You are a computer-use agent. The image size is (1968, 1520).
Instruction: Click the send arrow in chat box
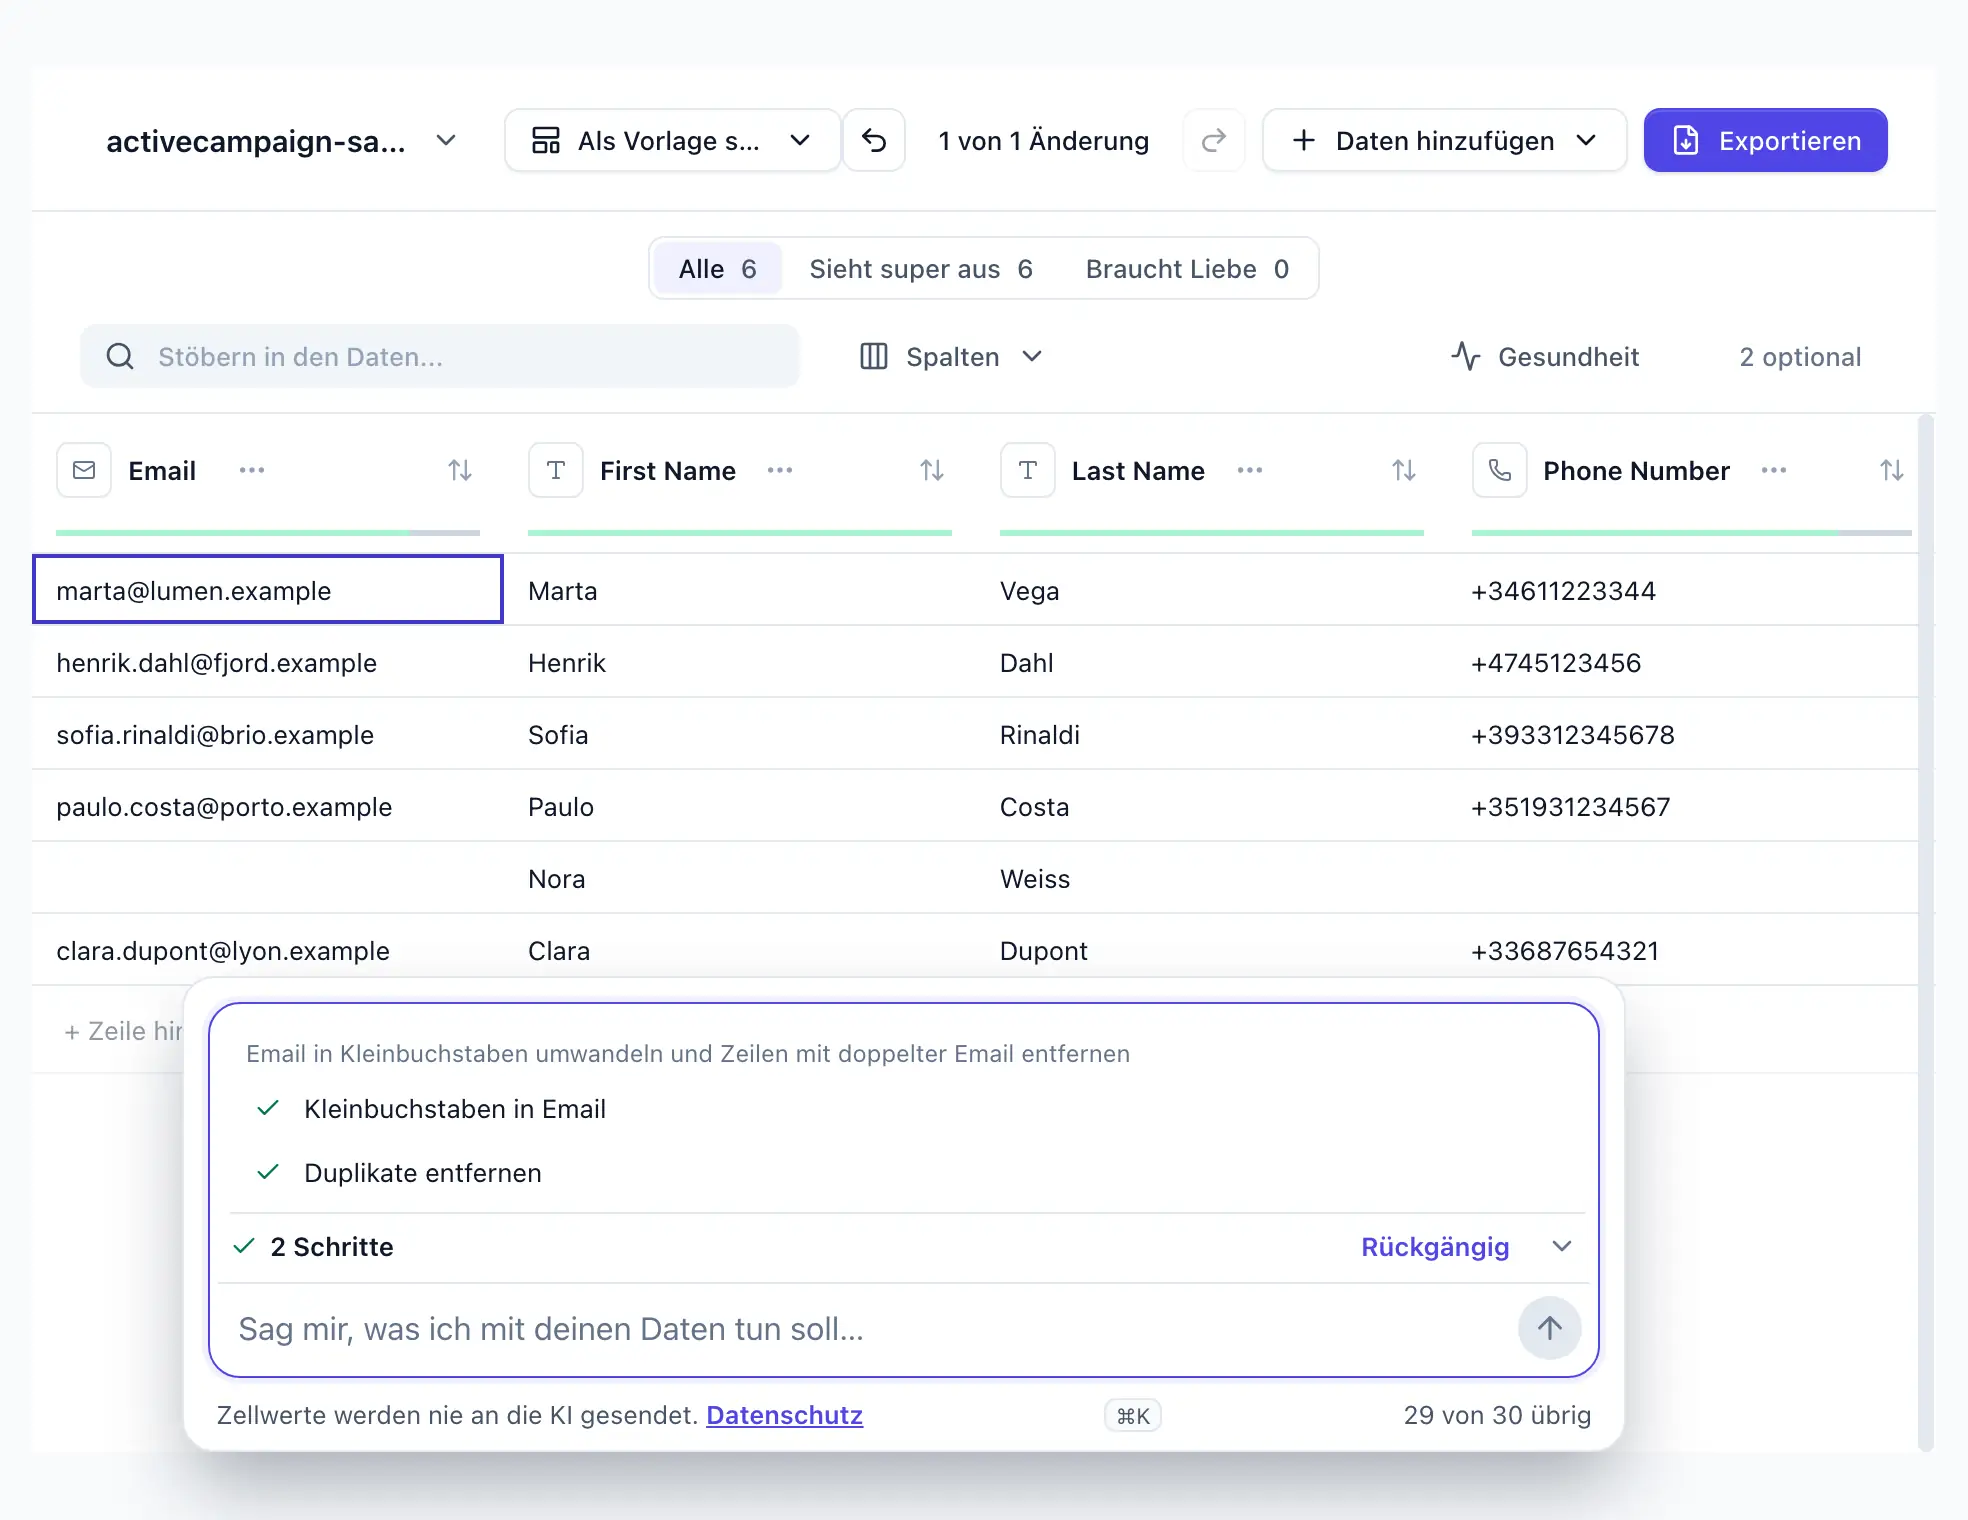click(1550, 1328)
